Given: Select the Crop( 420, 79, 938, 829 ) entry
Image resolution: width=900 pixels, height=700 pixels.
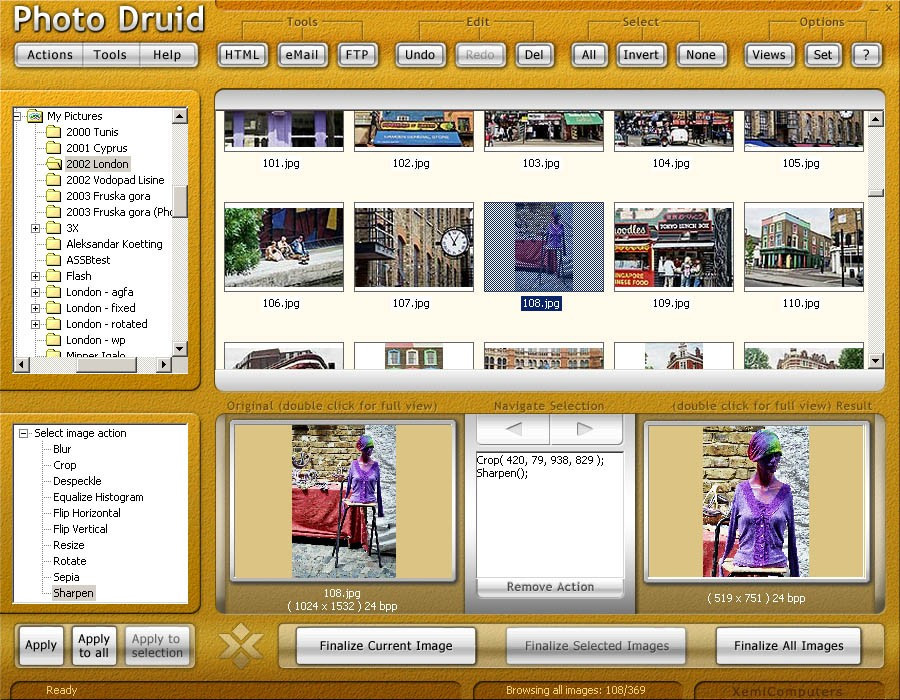Looking at the screenshot, I should pos(540,460).
